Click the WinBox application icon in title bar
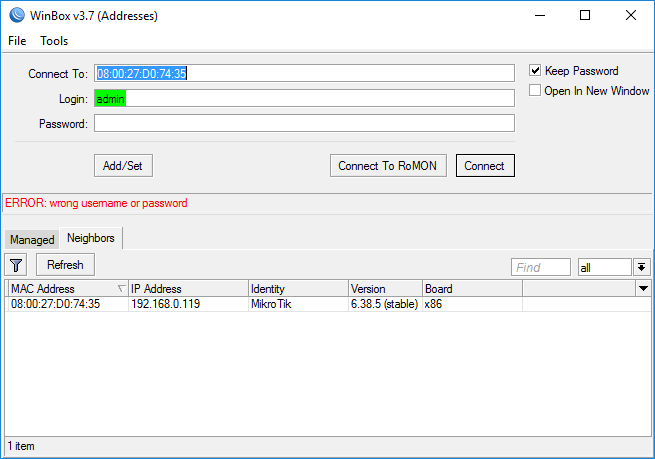The width and height of the screenshot is (655, 459). coord(17,15)
